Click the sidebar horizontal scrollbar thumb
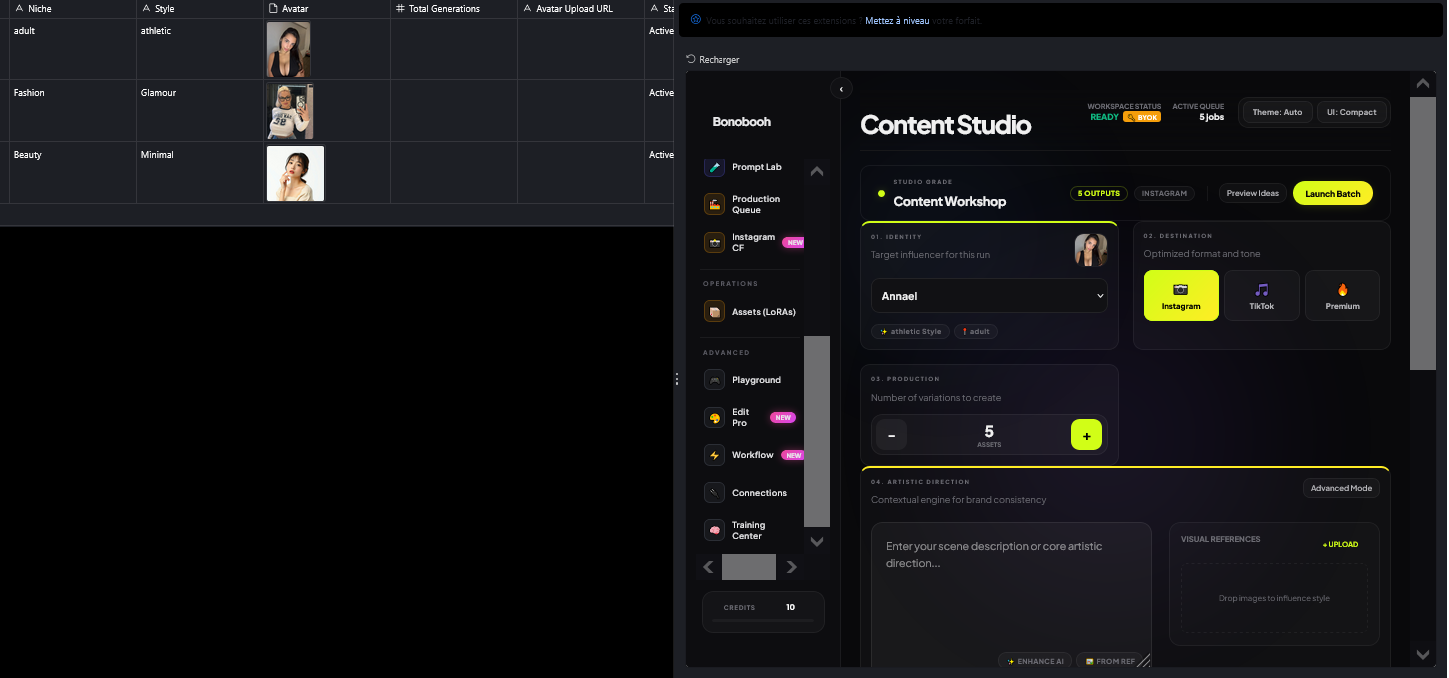The image size is (1449, 678). 749,567
